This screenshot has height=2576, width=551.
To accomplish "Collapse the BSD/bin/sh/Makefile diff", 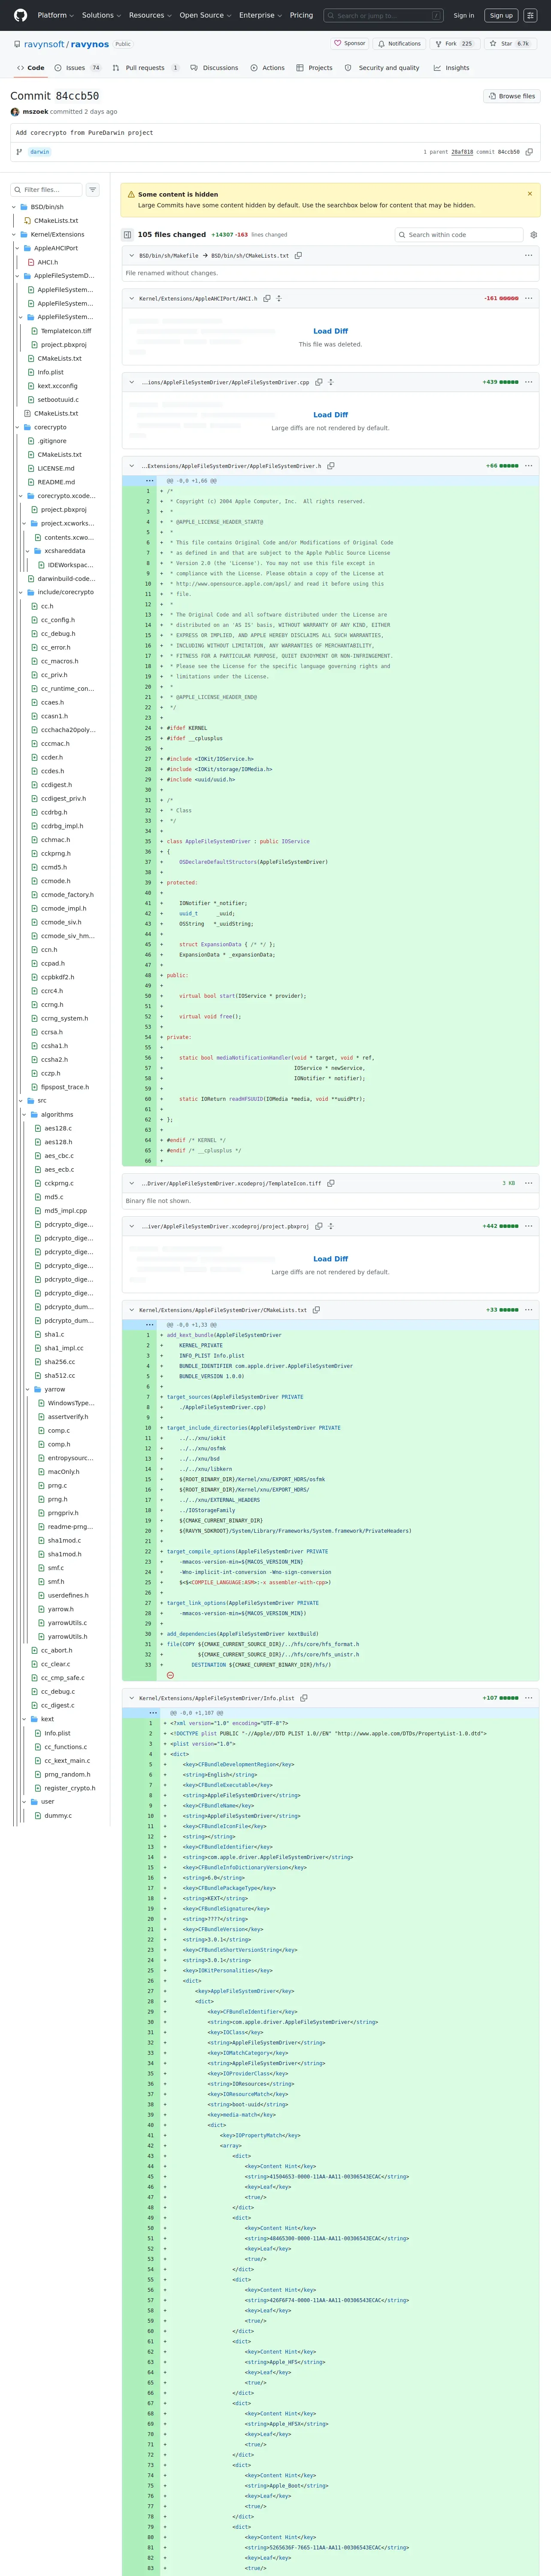I will pyautogui.click(x=132, y=255).
